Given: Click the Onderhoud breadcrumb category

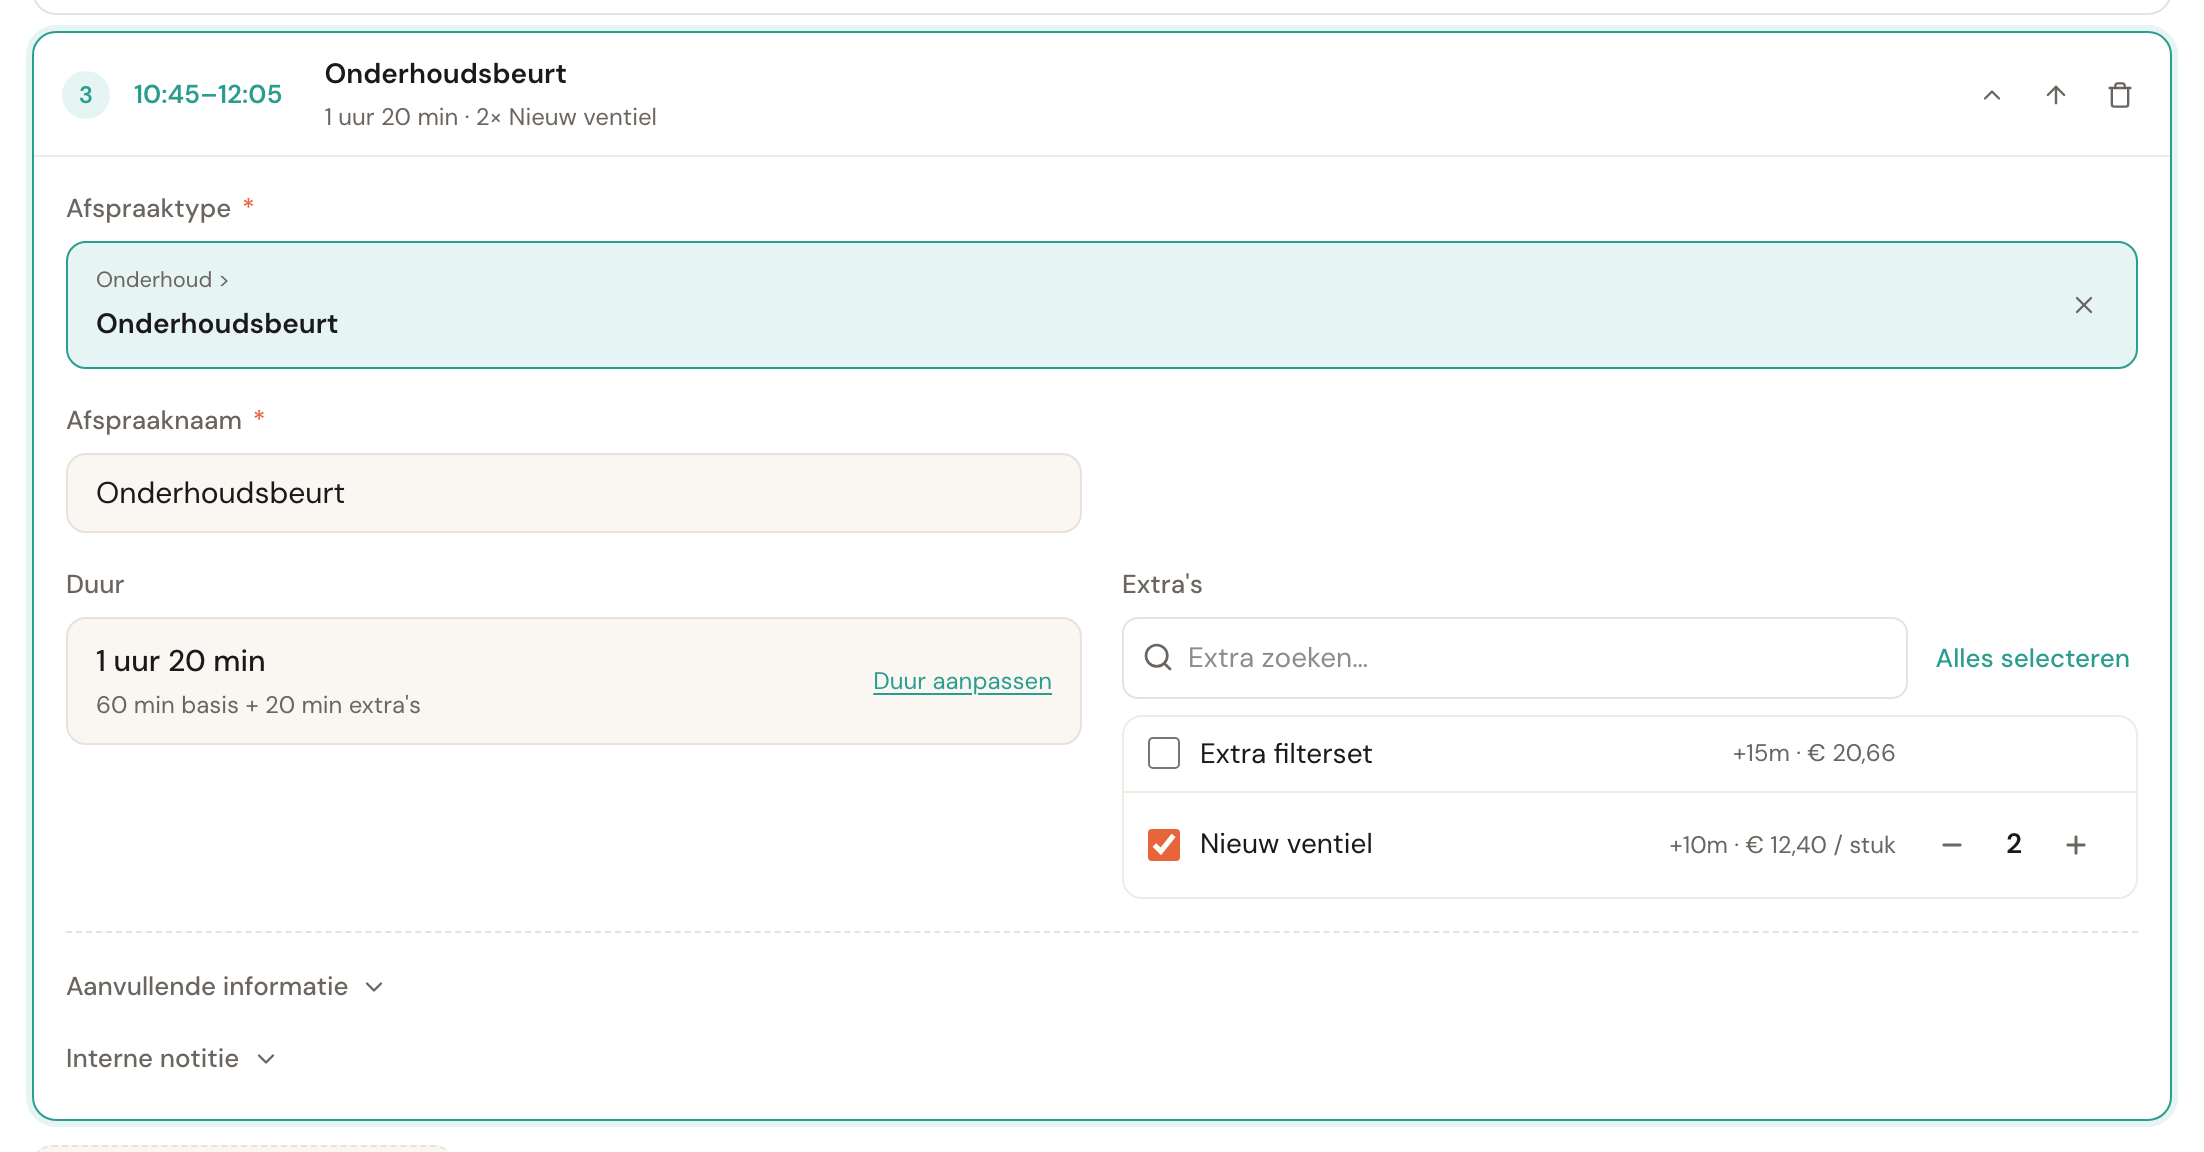Looking at the screenshot, I should pyautogui.click(x=154, y=280).
